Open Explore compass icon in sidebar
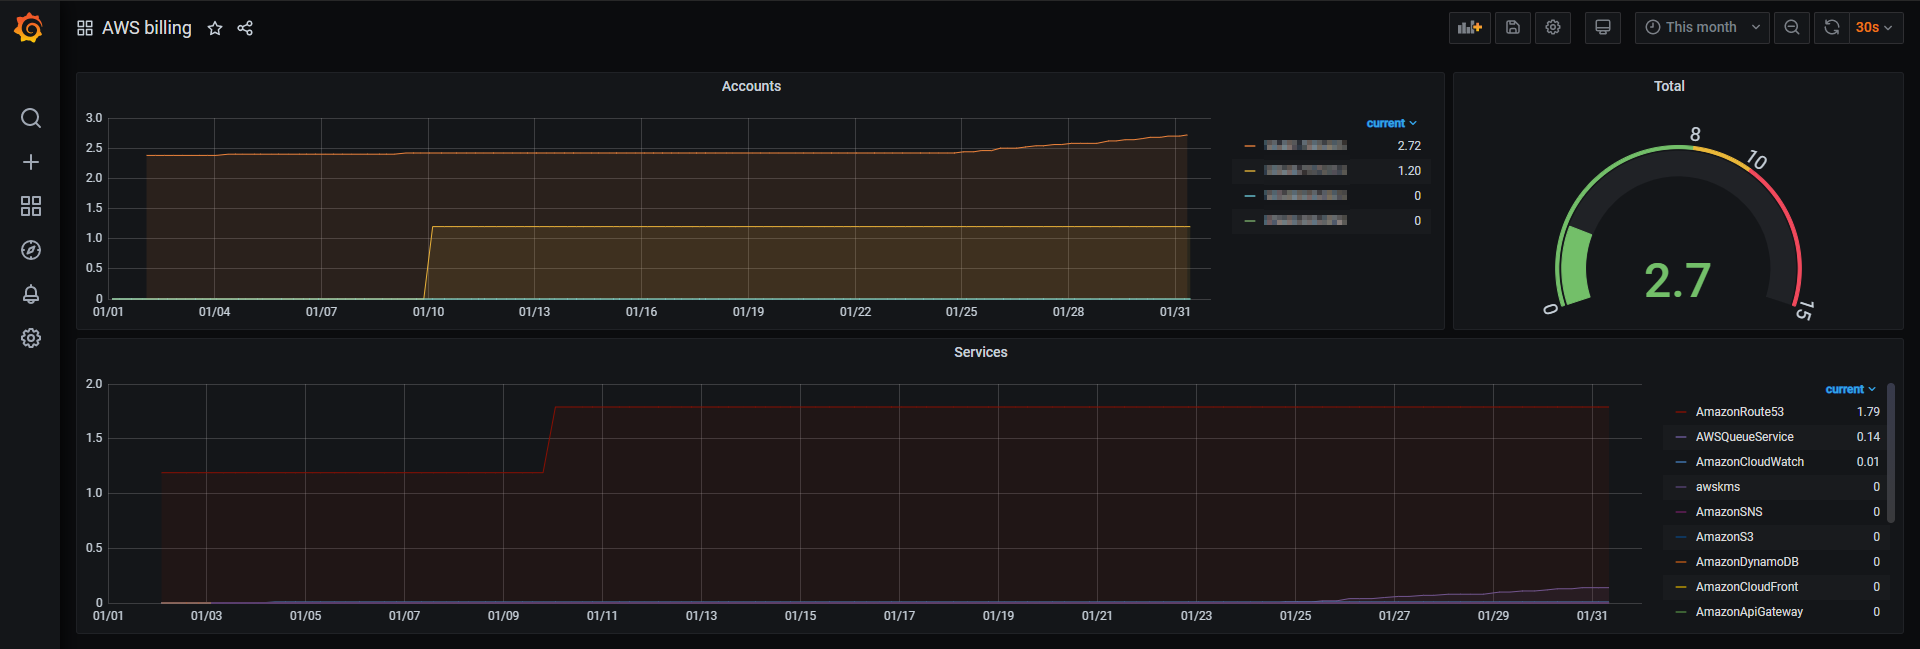This screenshot has height=649, width=1920. 31,250
